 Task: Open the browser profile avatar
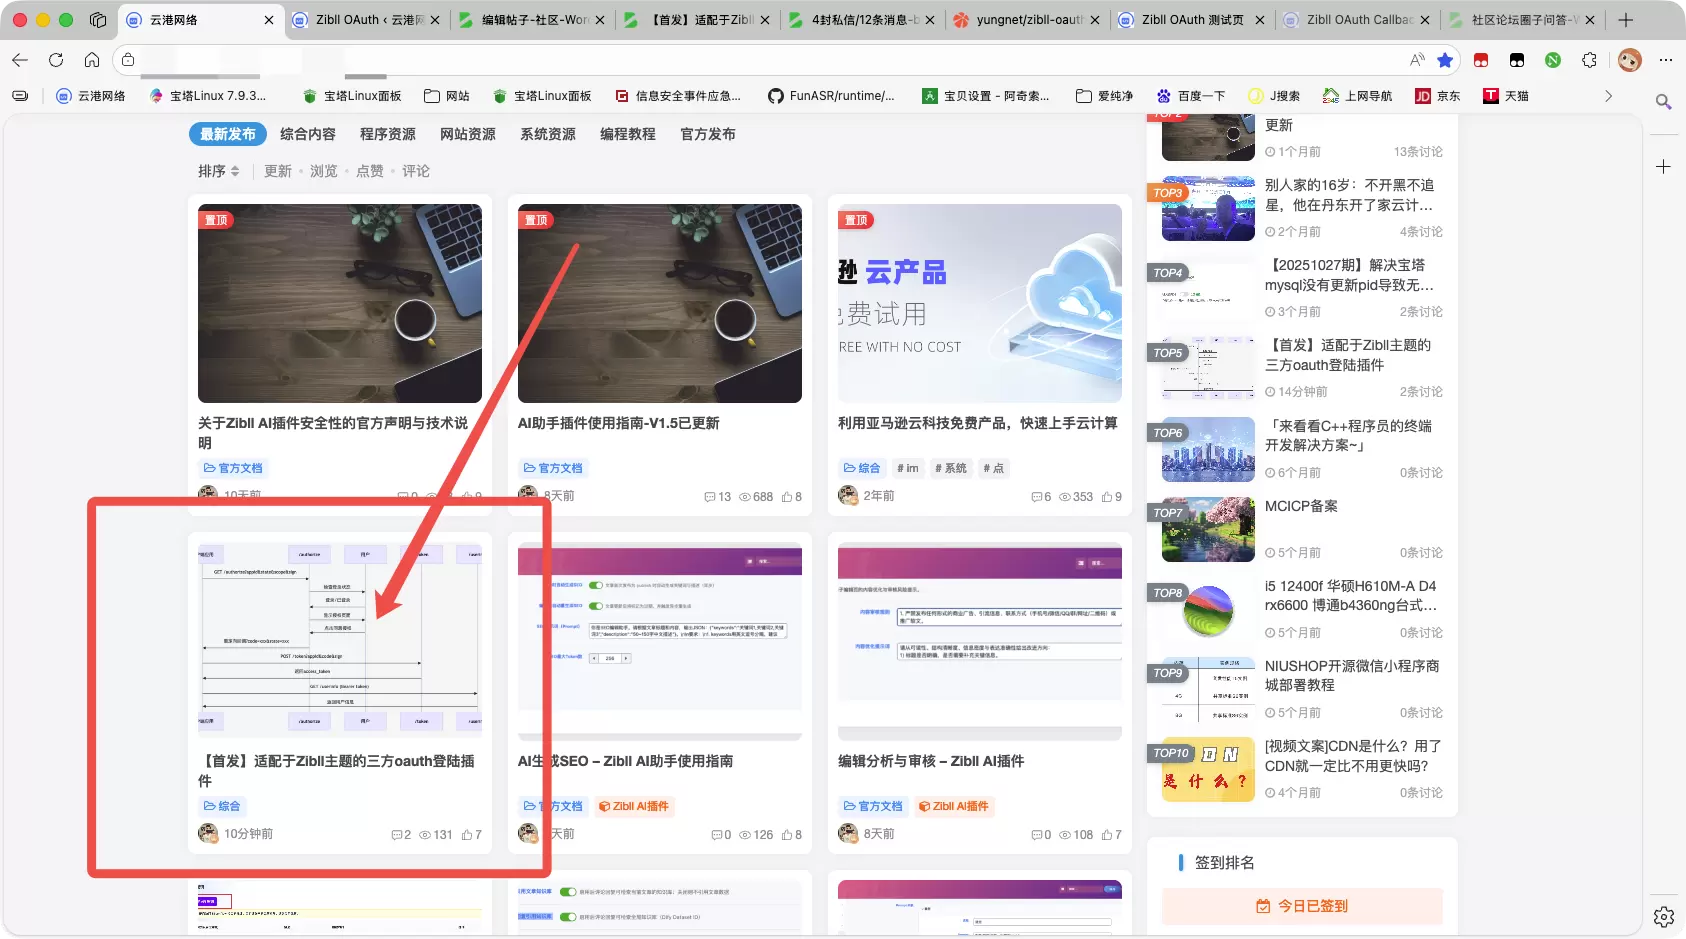coord(1630,60)
